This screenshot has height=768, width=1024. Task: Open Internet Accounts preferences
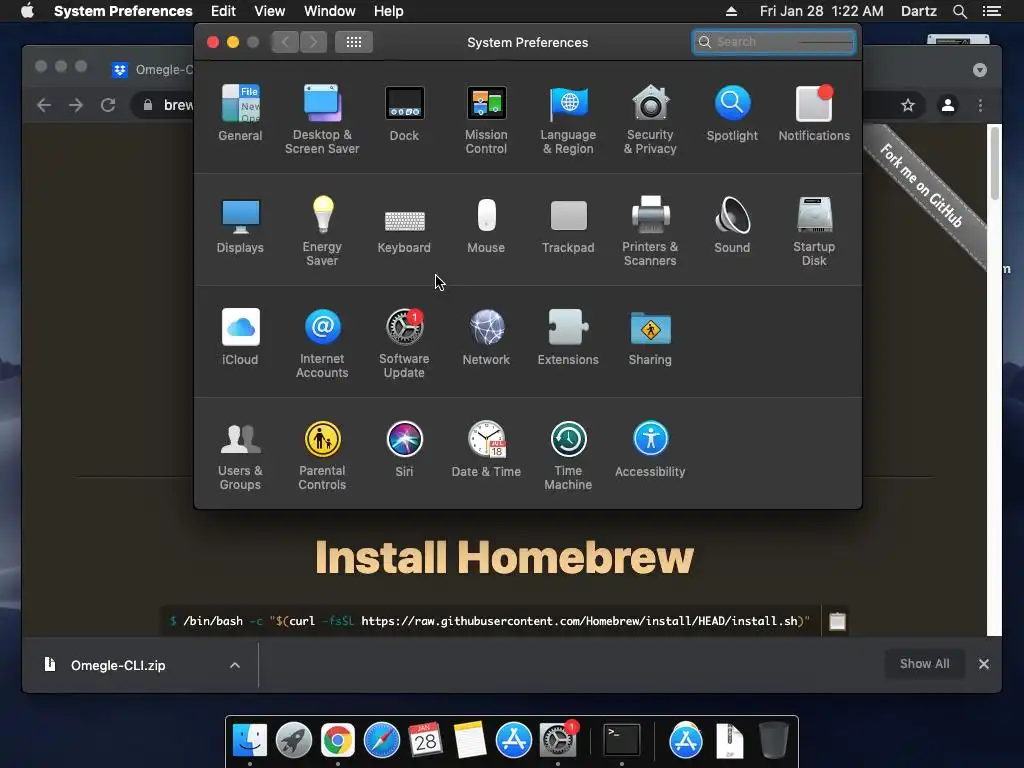pos(322,344)
